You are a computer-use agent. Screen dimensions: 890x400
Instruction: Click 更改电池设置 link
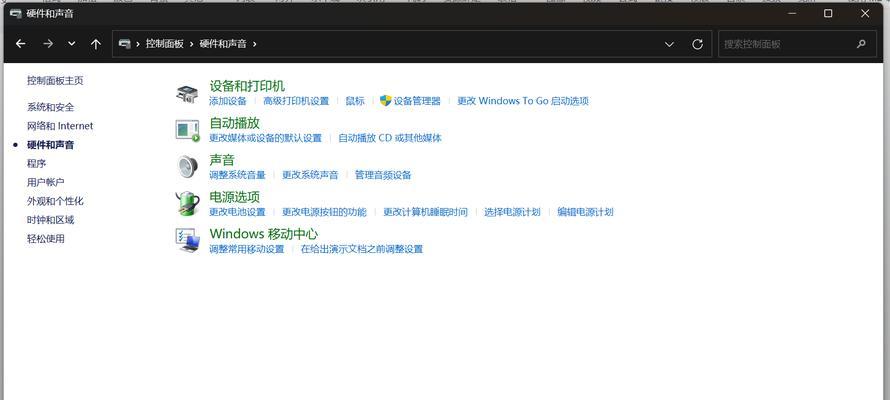pos(237,212)
